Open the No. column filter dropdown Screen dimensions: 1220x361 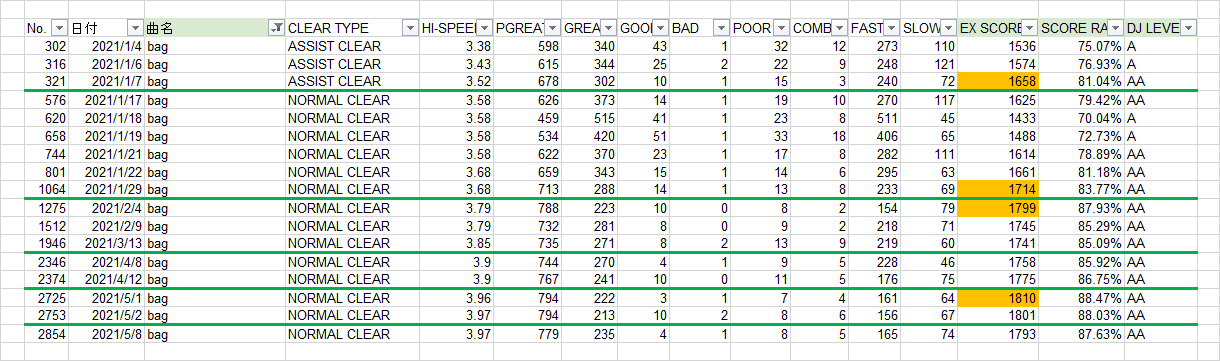58,28
